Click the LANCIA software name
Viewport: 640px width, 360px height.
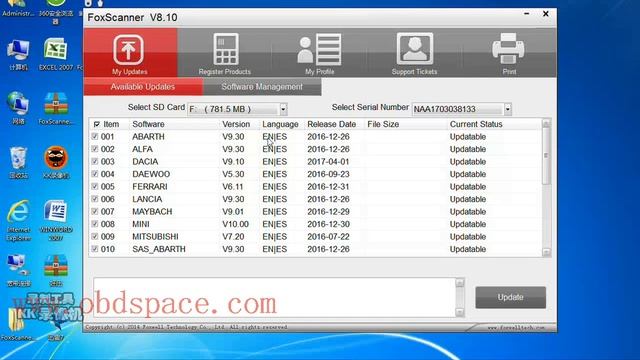point(147,199)
